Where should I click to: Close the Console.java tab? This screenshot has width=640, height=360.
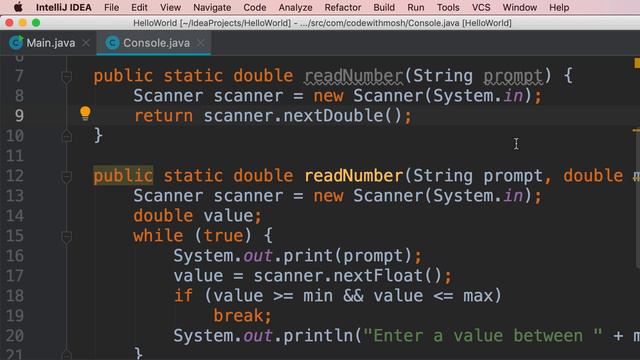coord(200,42)
